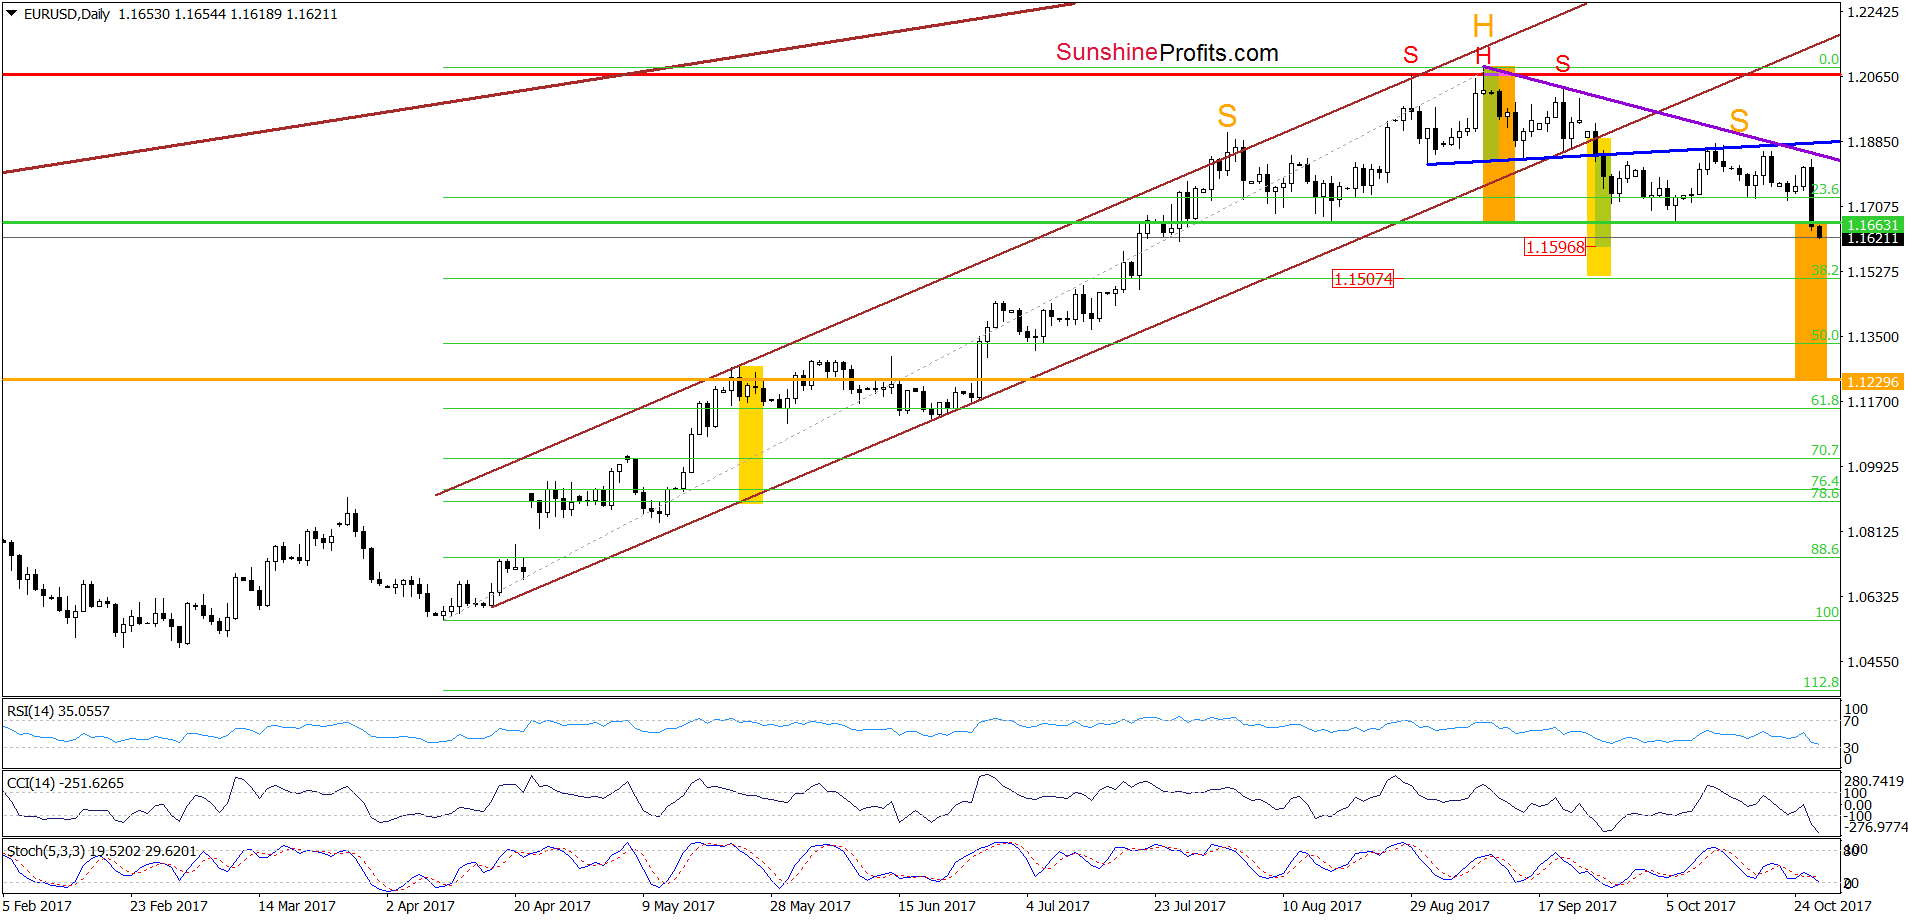Click the 112.8 Fibonacci level label

pos(1820,682)
